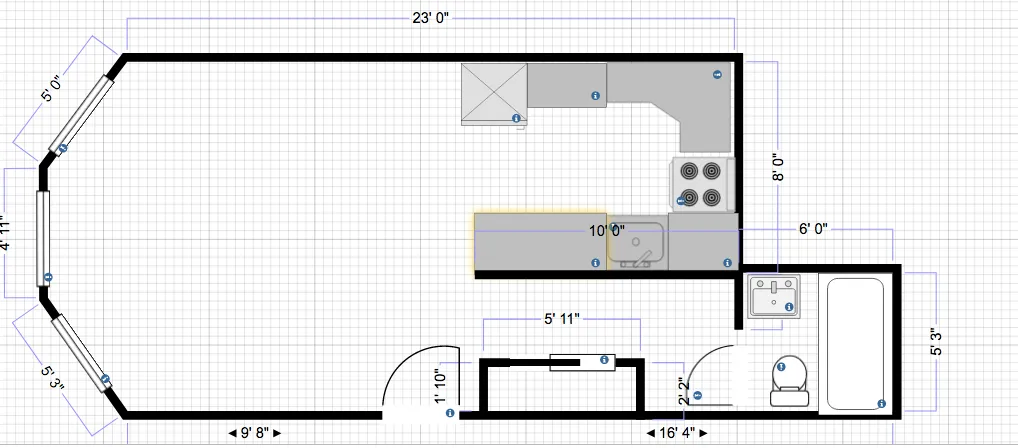Viewport: 1018px width, 448px height.
Task: Open info icon on the refrigerator
Action: point(516,118)
